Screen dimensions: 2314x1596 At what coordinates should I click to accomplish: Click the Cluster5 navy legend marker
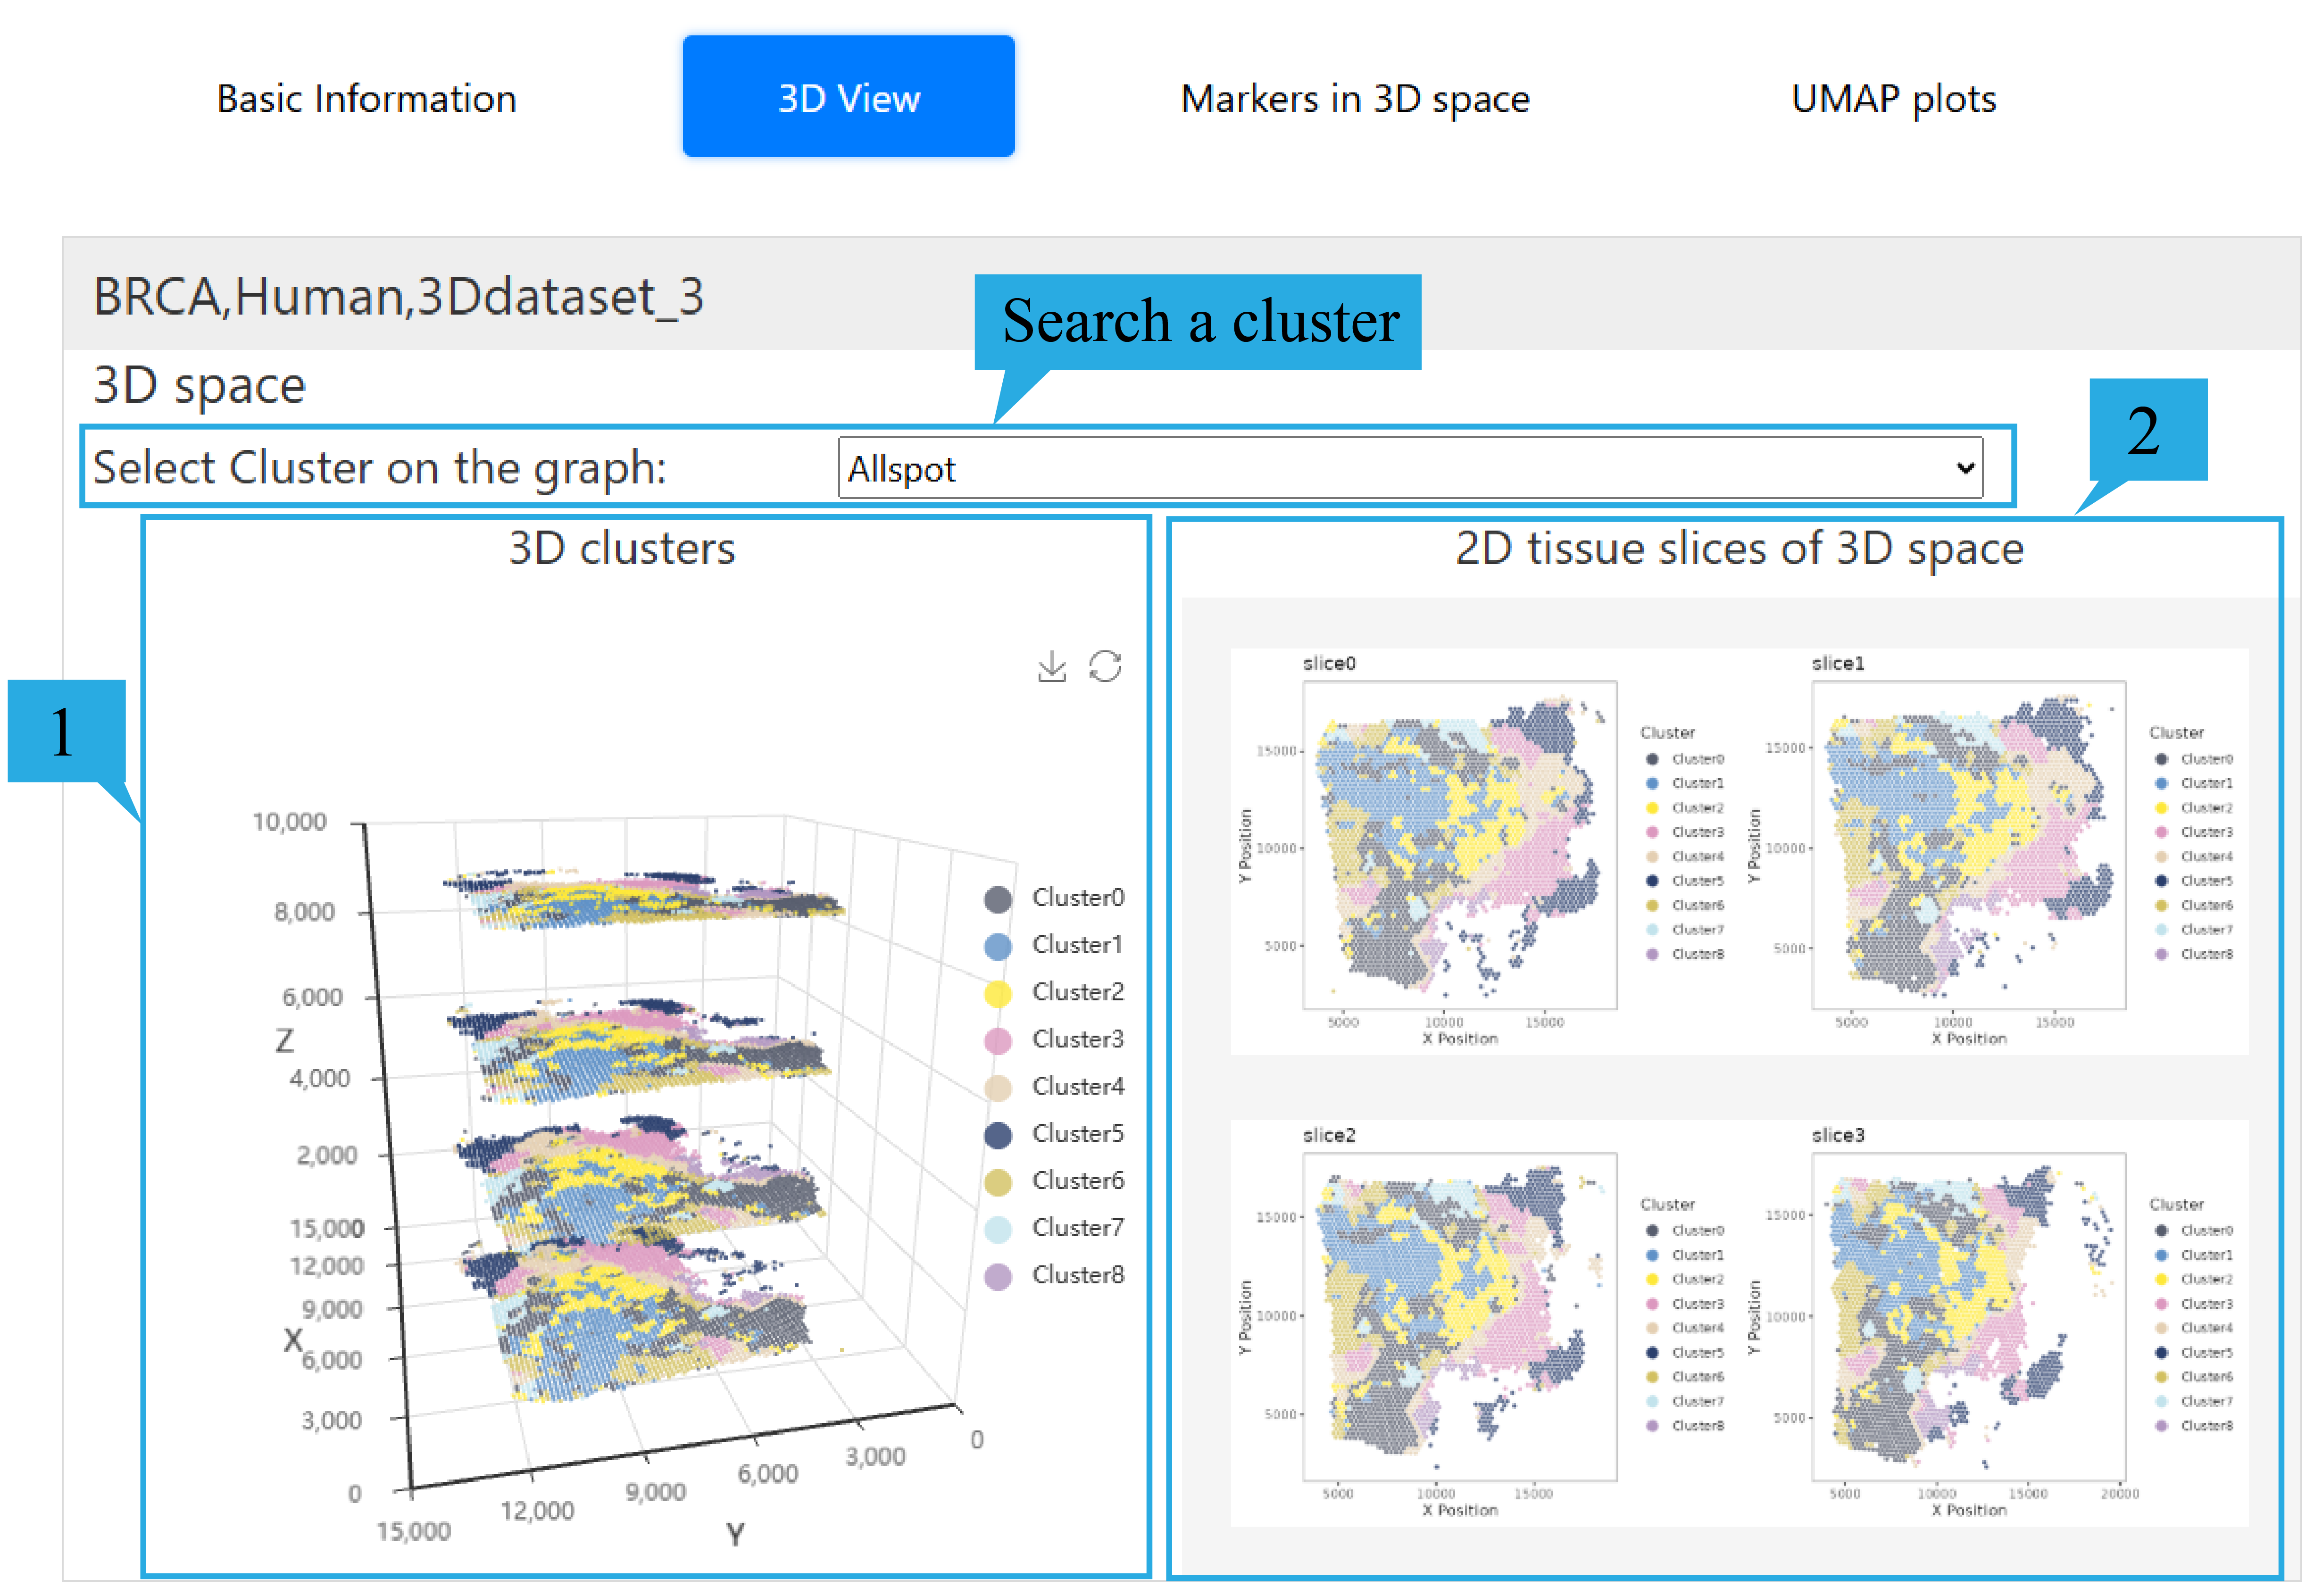point(997,1135)
